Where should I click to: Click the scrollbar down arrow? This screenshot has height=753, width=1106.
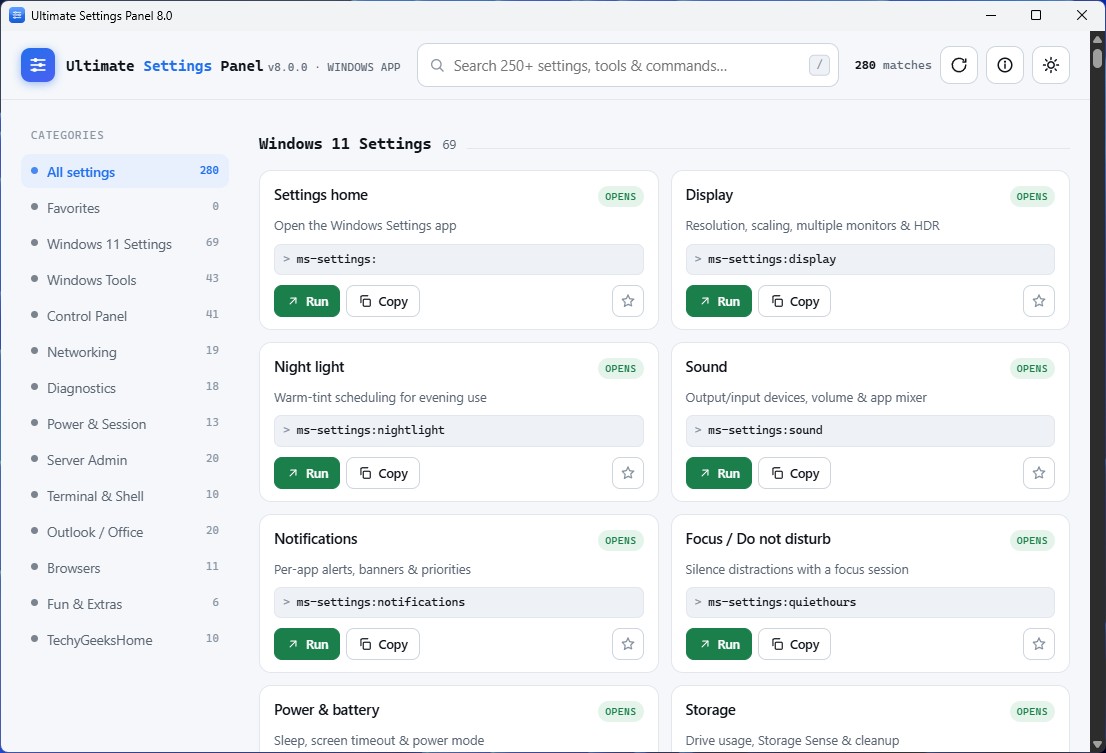click(x=1098, y=744)
